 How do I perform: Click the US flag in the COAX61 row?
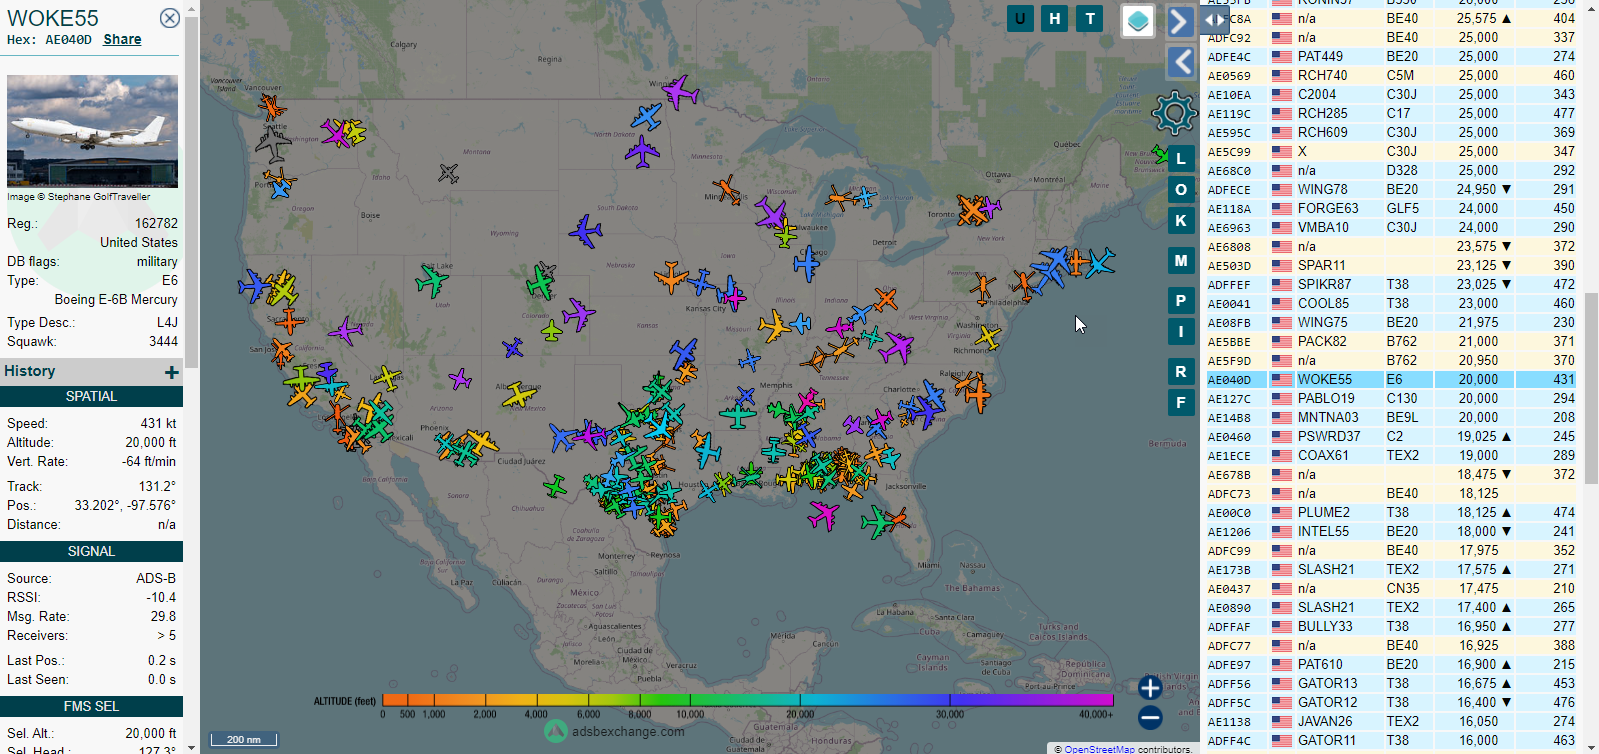click(1281, 456)
